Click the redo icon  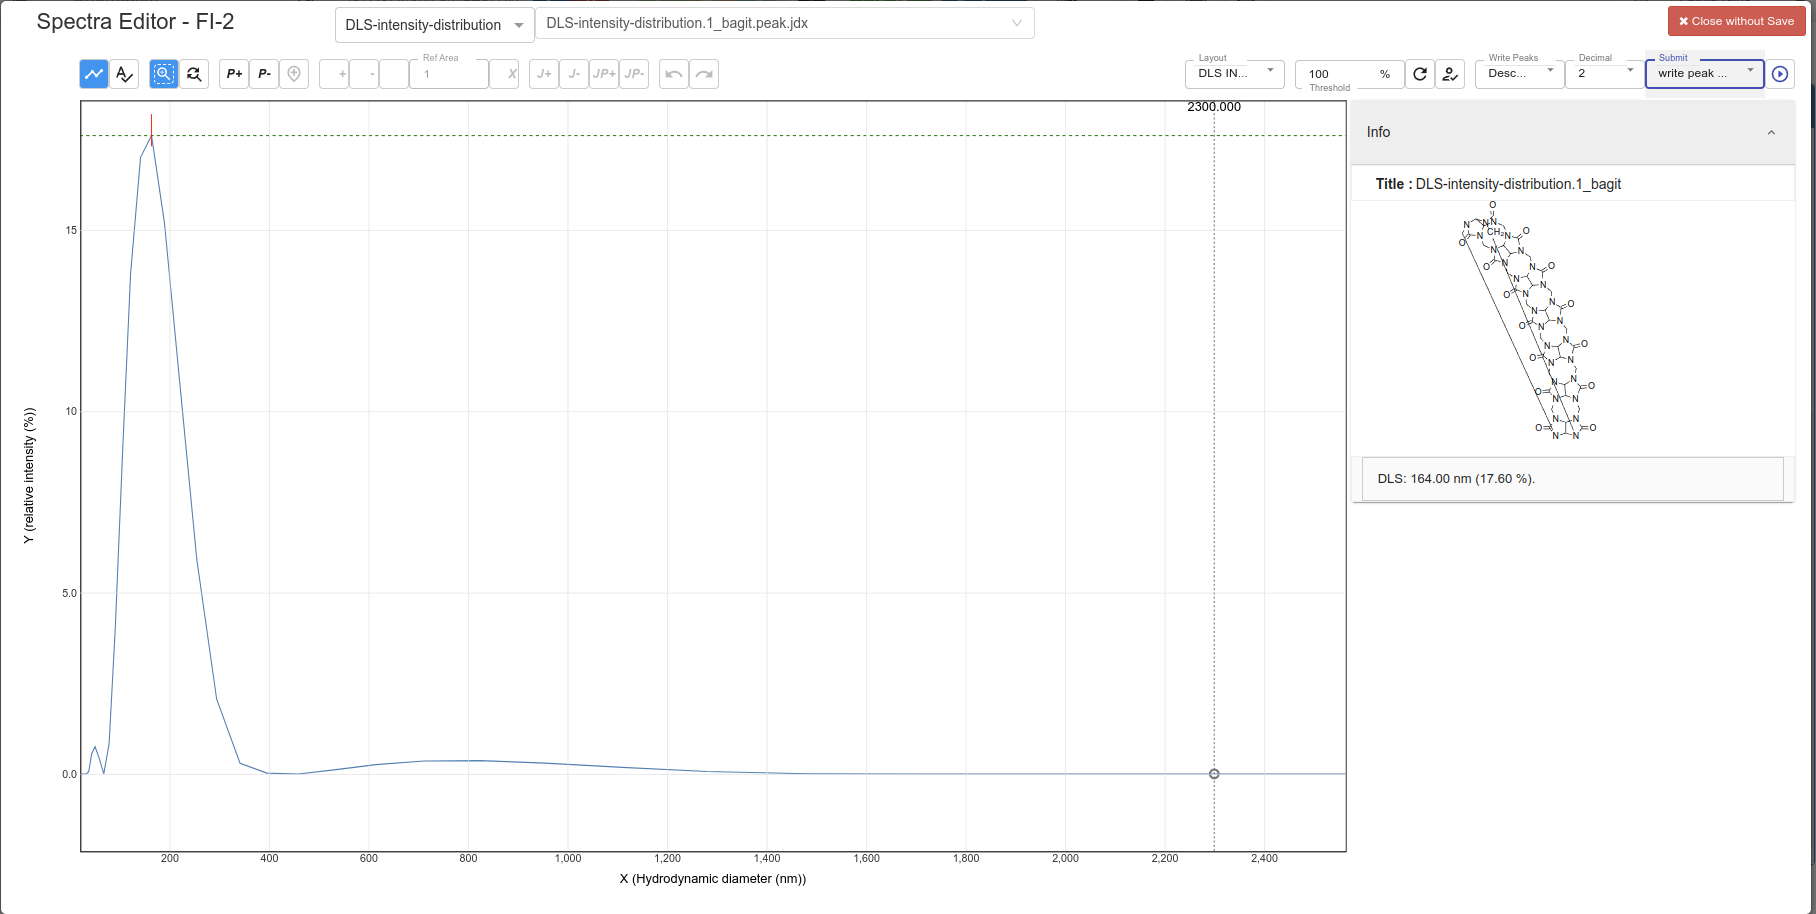click(703, 73)
